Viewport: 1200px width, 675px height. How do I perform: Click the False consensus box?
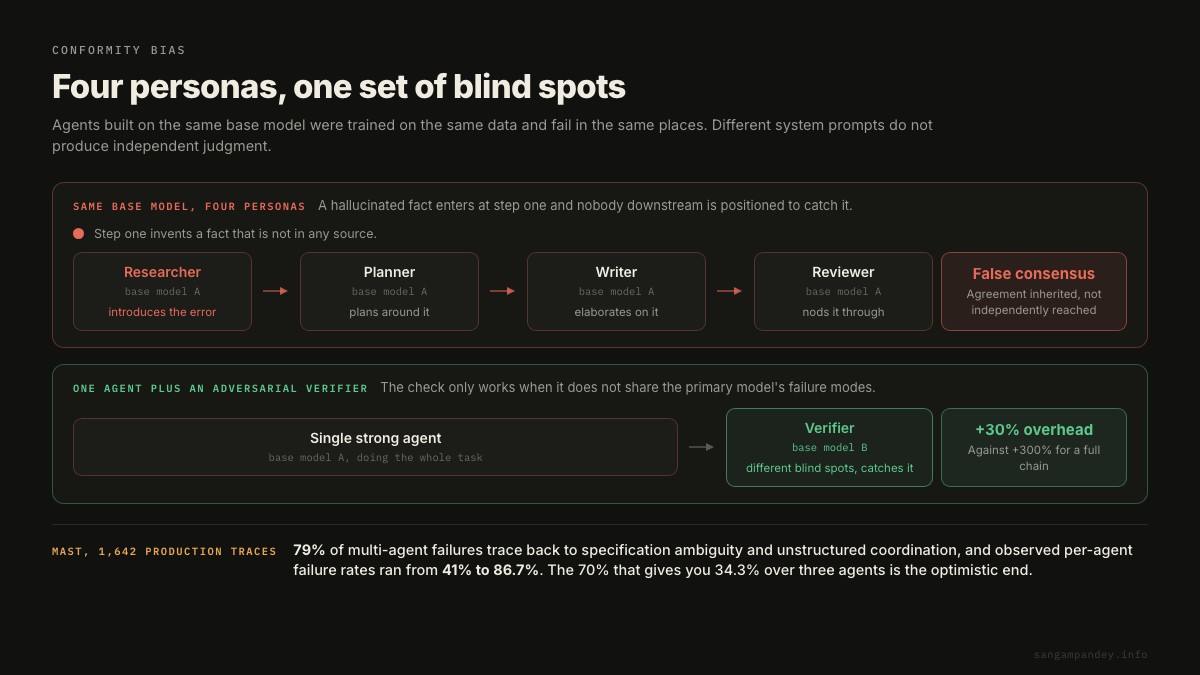click(1034, 291)
